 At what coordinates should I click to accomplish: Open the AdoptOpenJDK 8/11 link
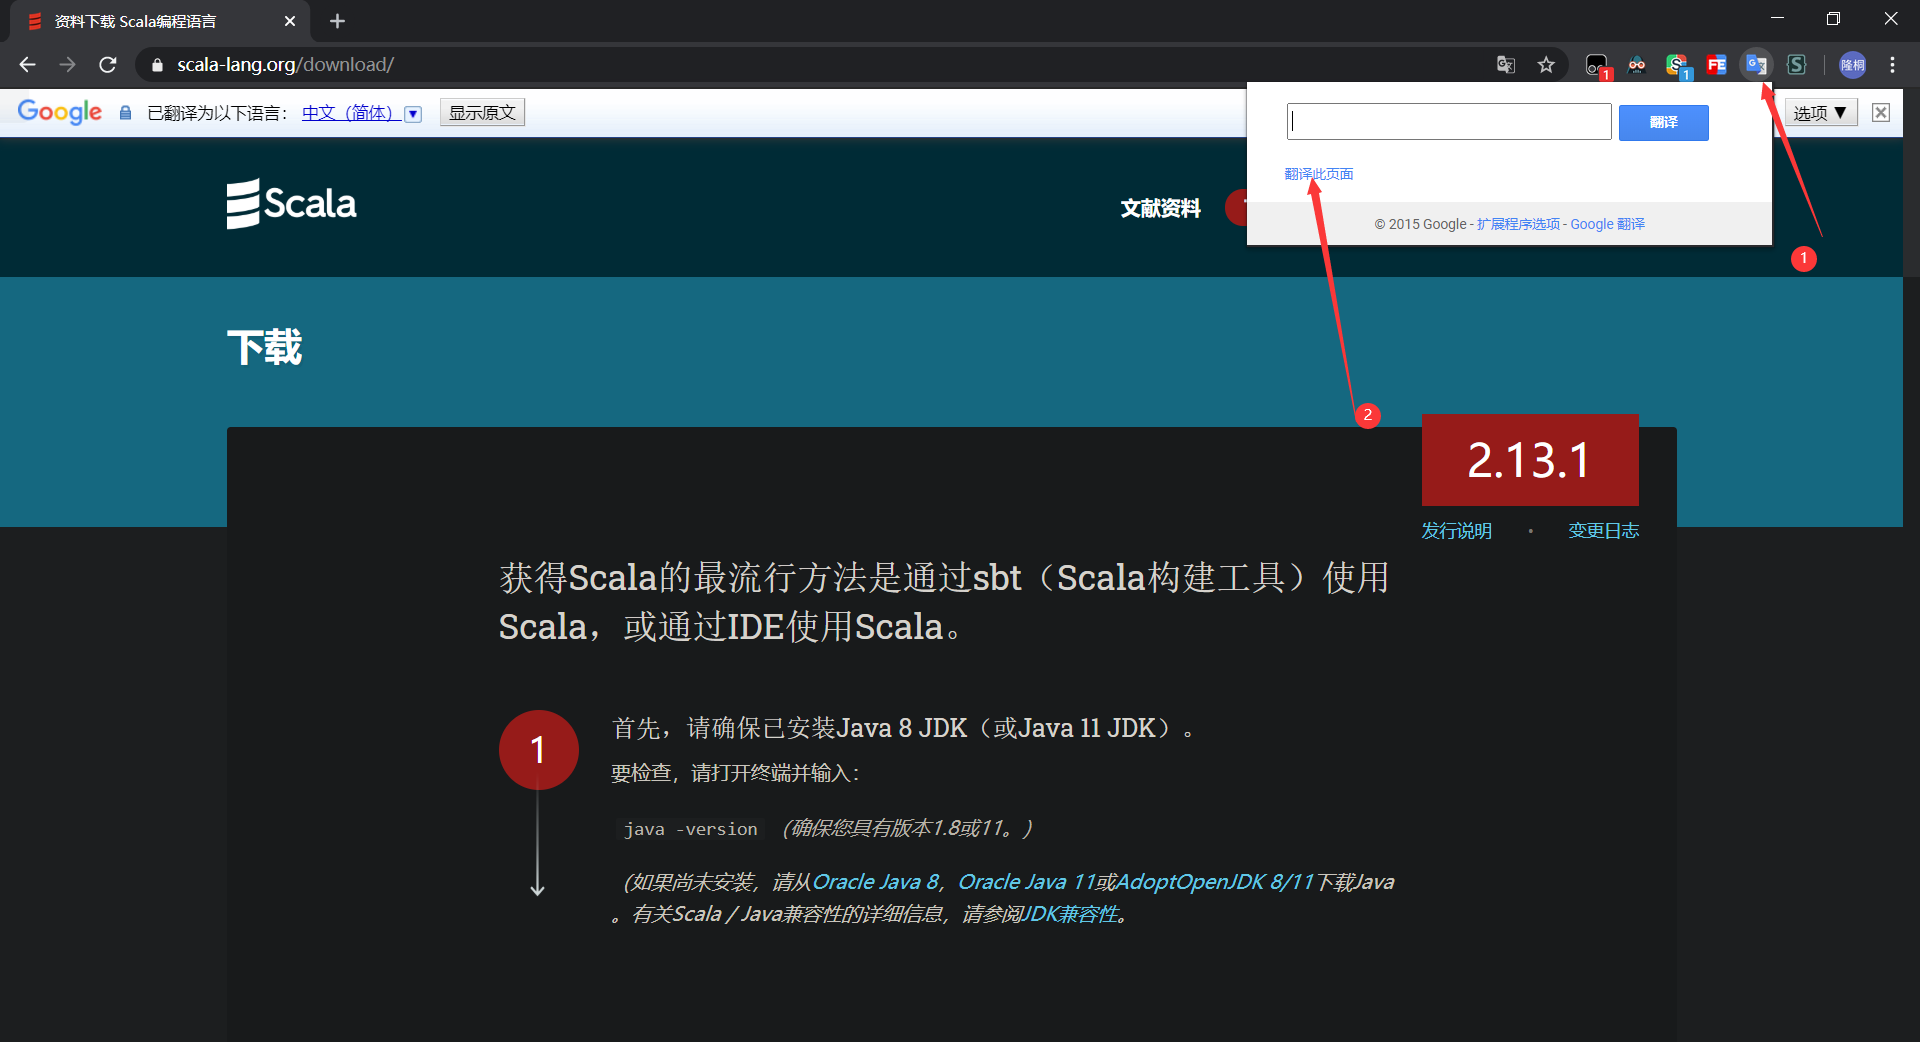(x=1215, y=882)
